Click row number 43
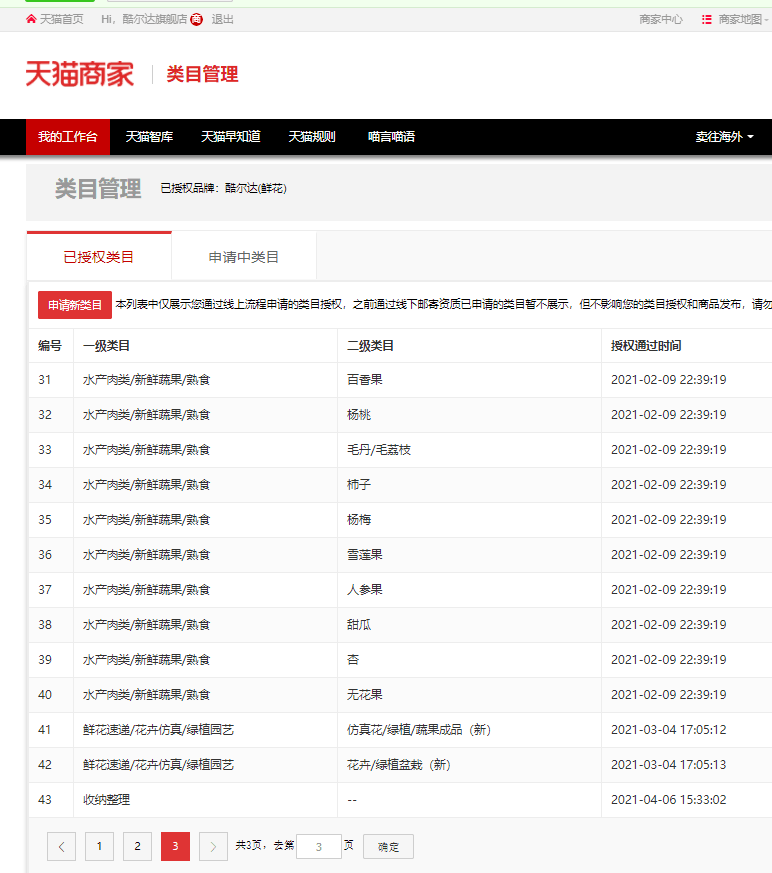 (45, 800)
